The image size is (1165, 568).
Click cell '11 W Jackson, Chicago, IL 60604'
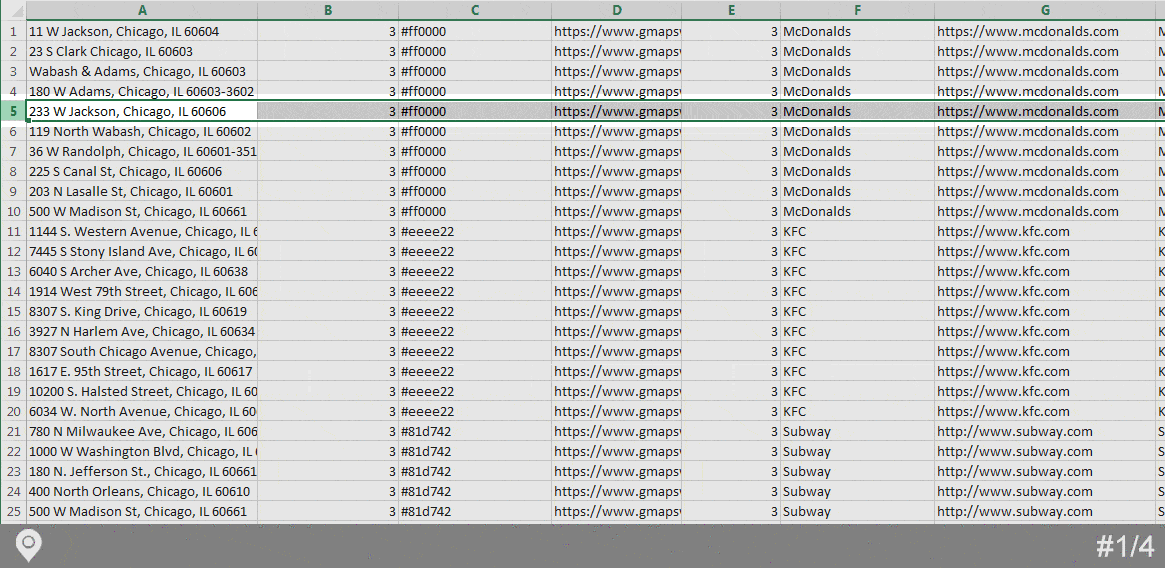click(142, 31)
